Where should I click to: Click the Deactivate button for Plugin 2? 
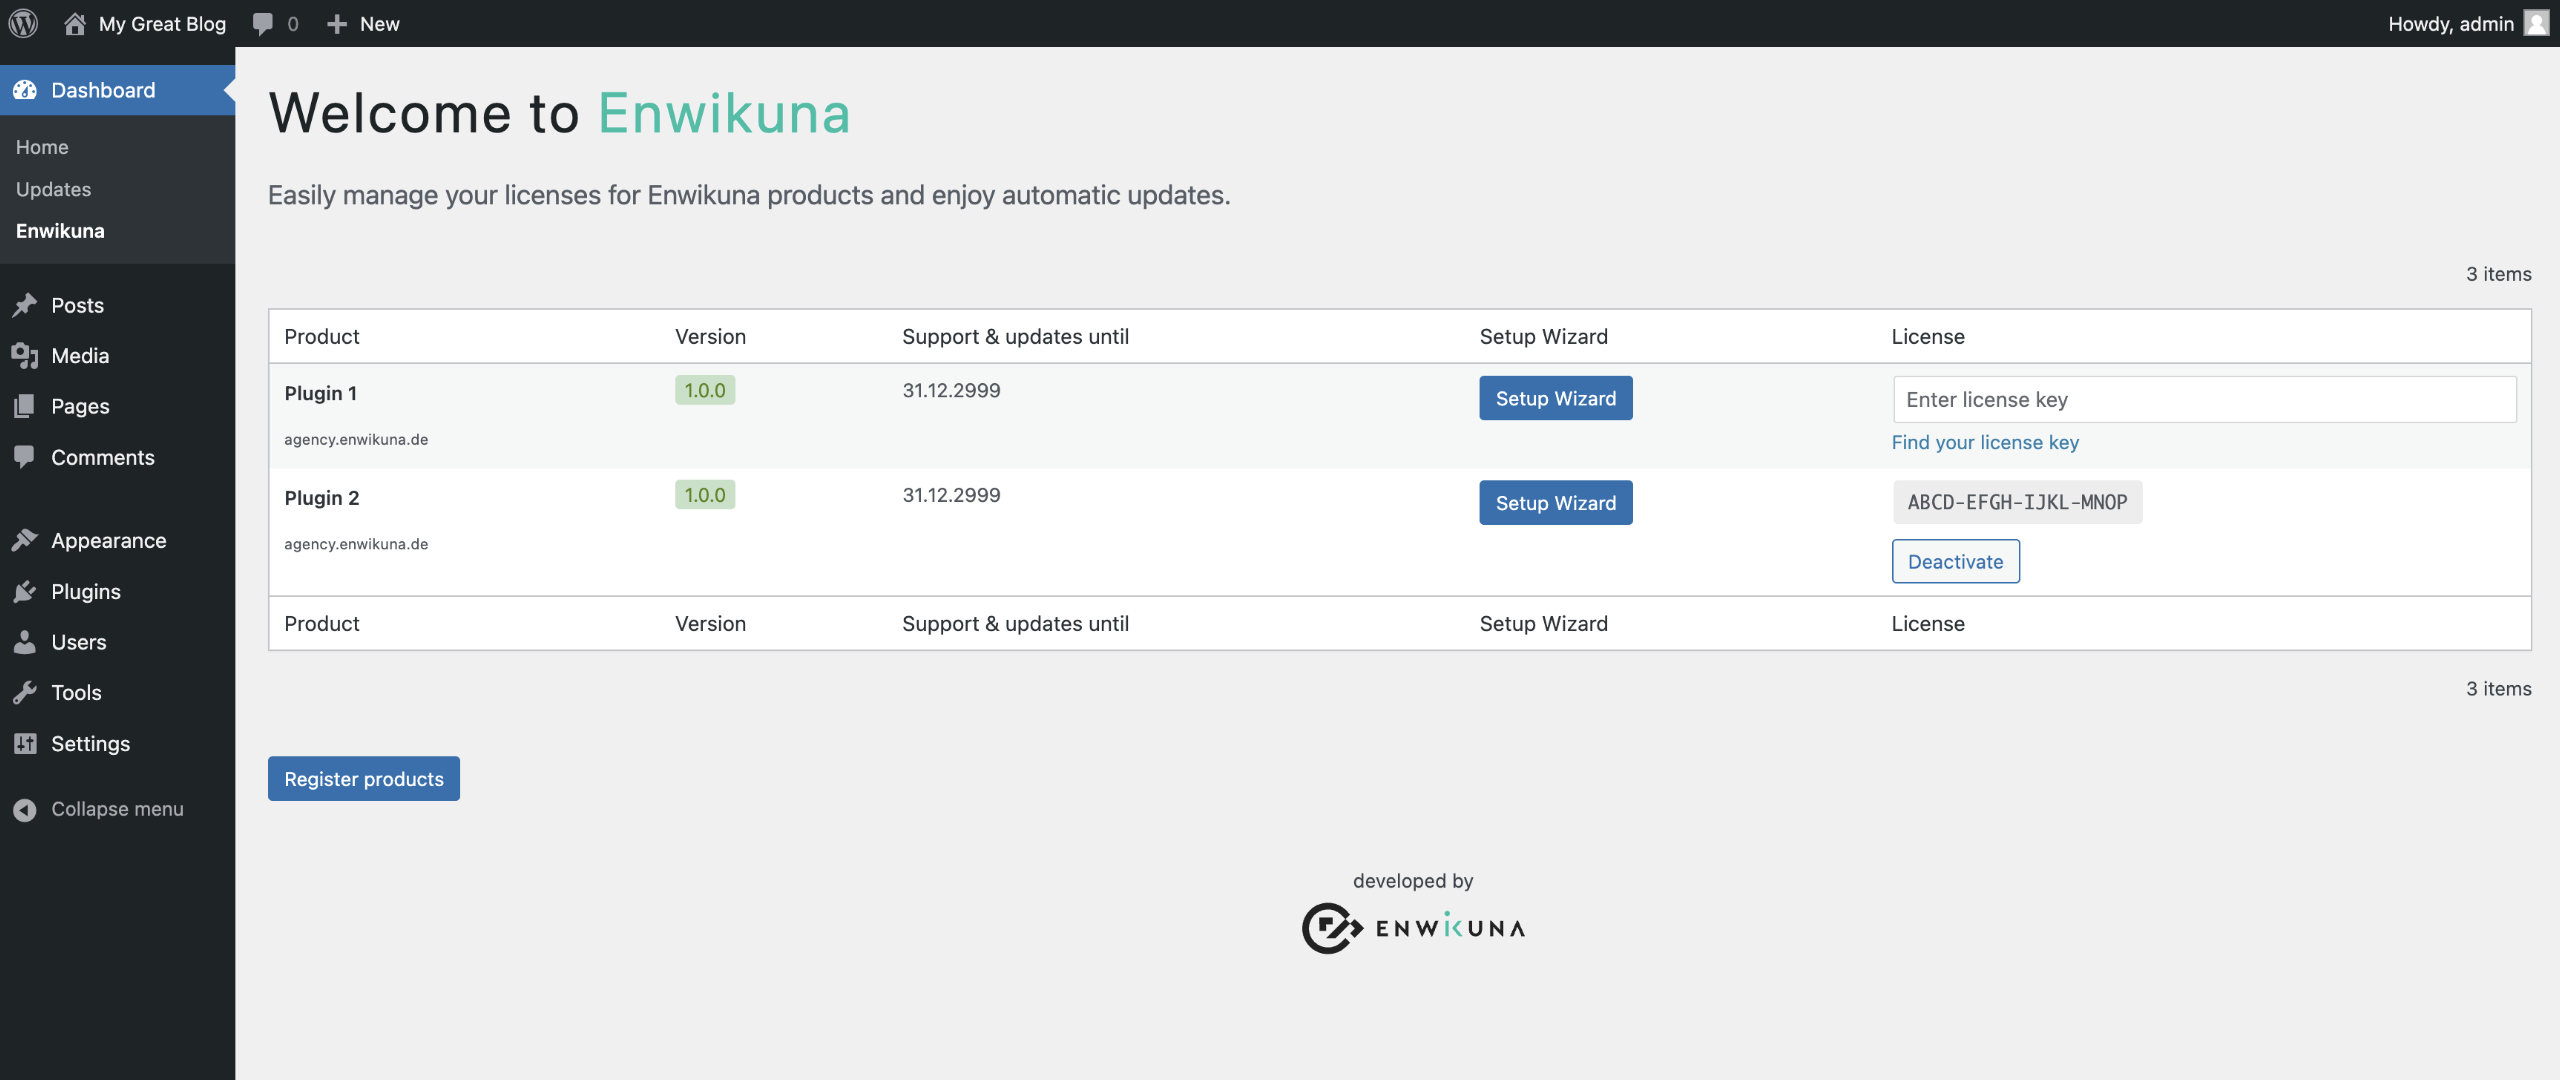1954,560
